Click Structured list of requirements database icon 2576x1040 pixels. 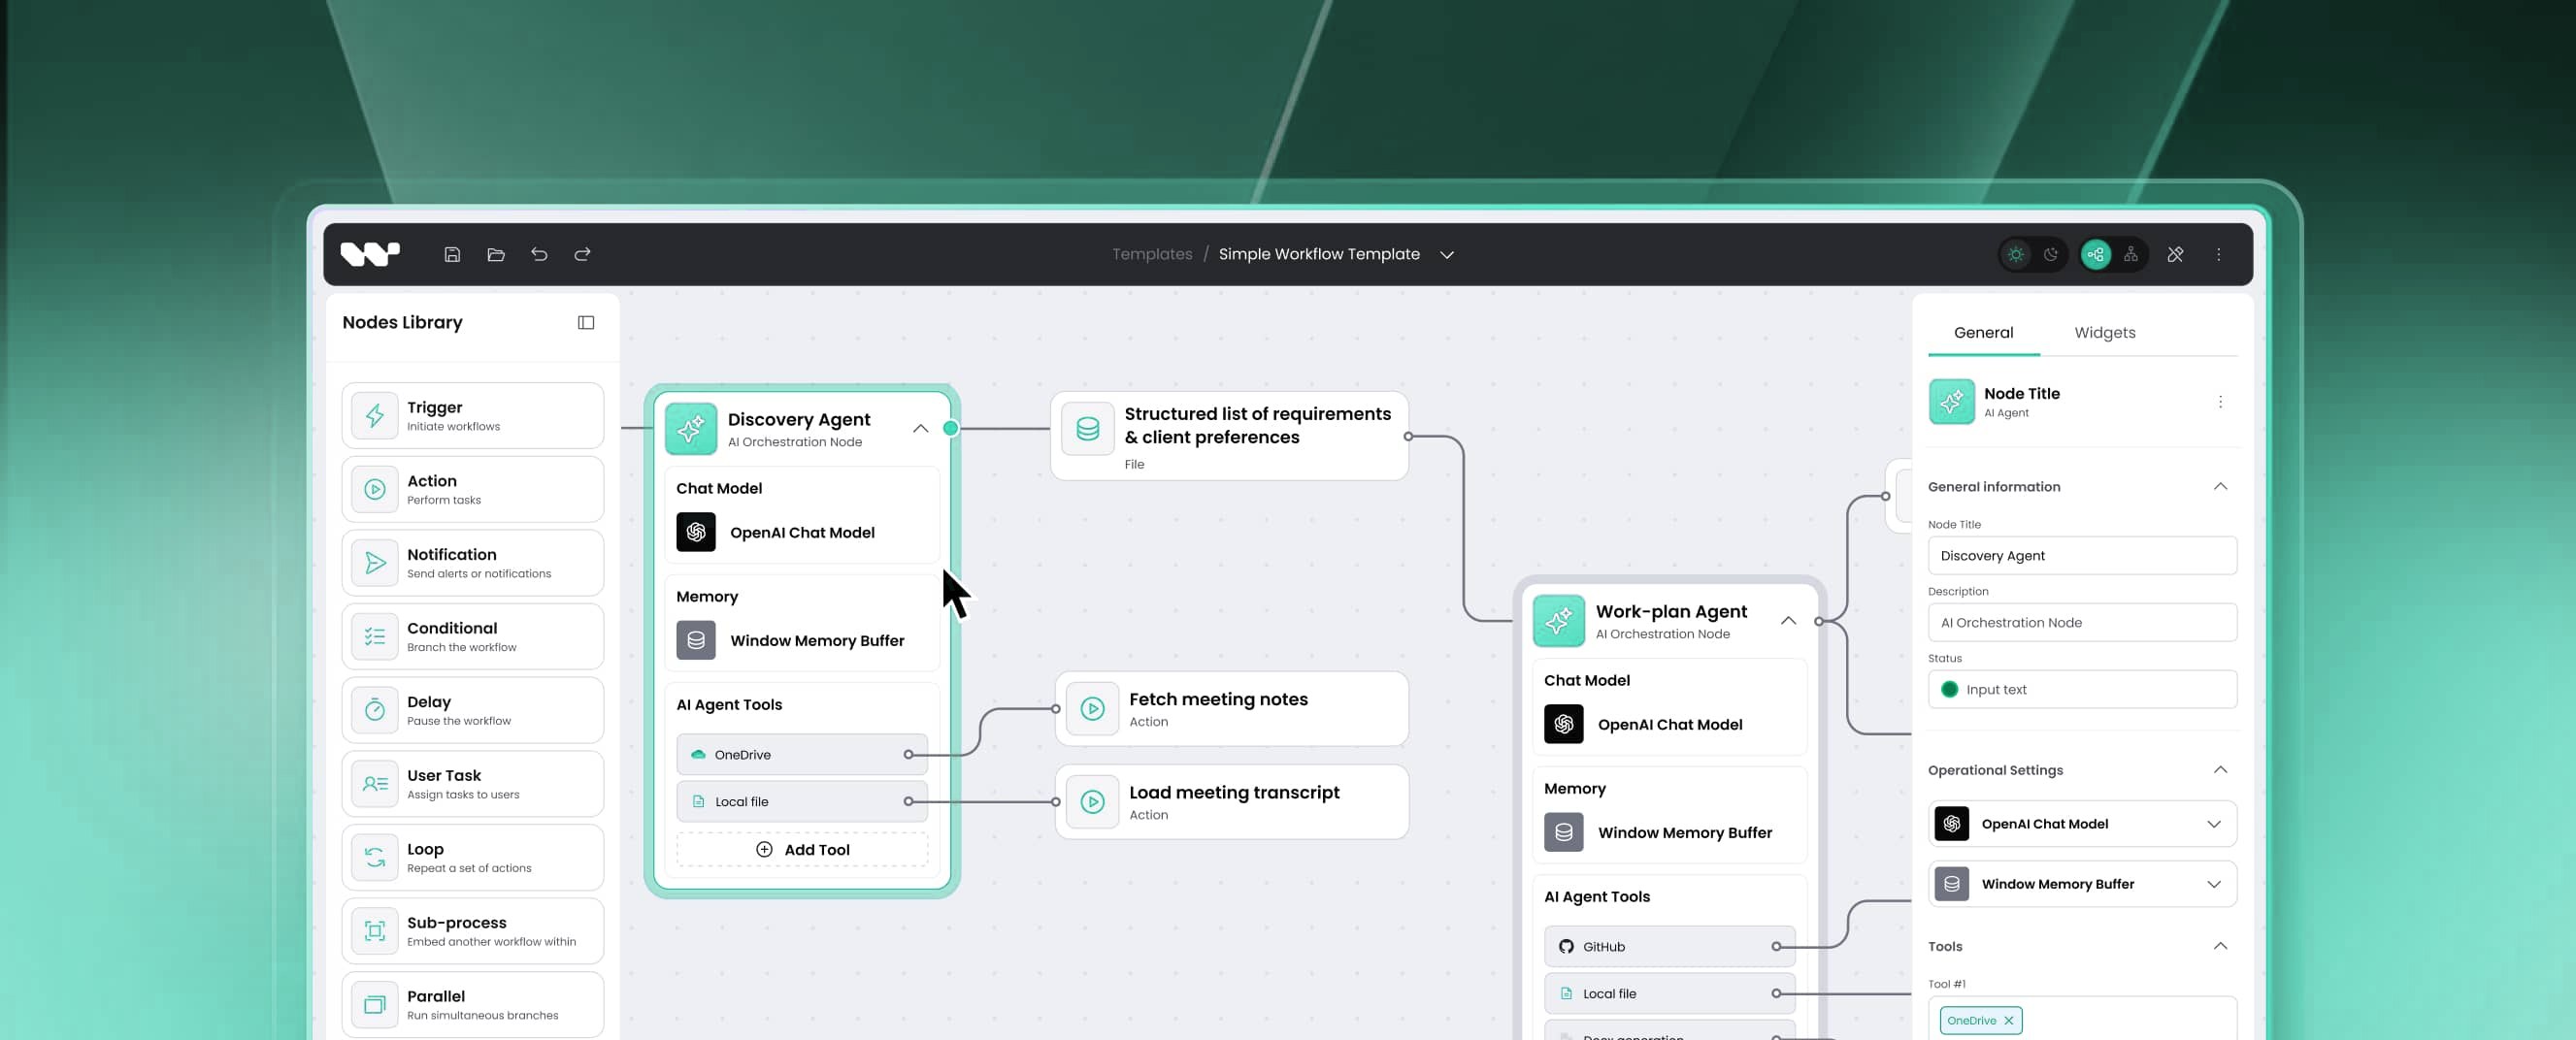[x=1088, y=429]
